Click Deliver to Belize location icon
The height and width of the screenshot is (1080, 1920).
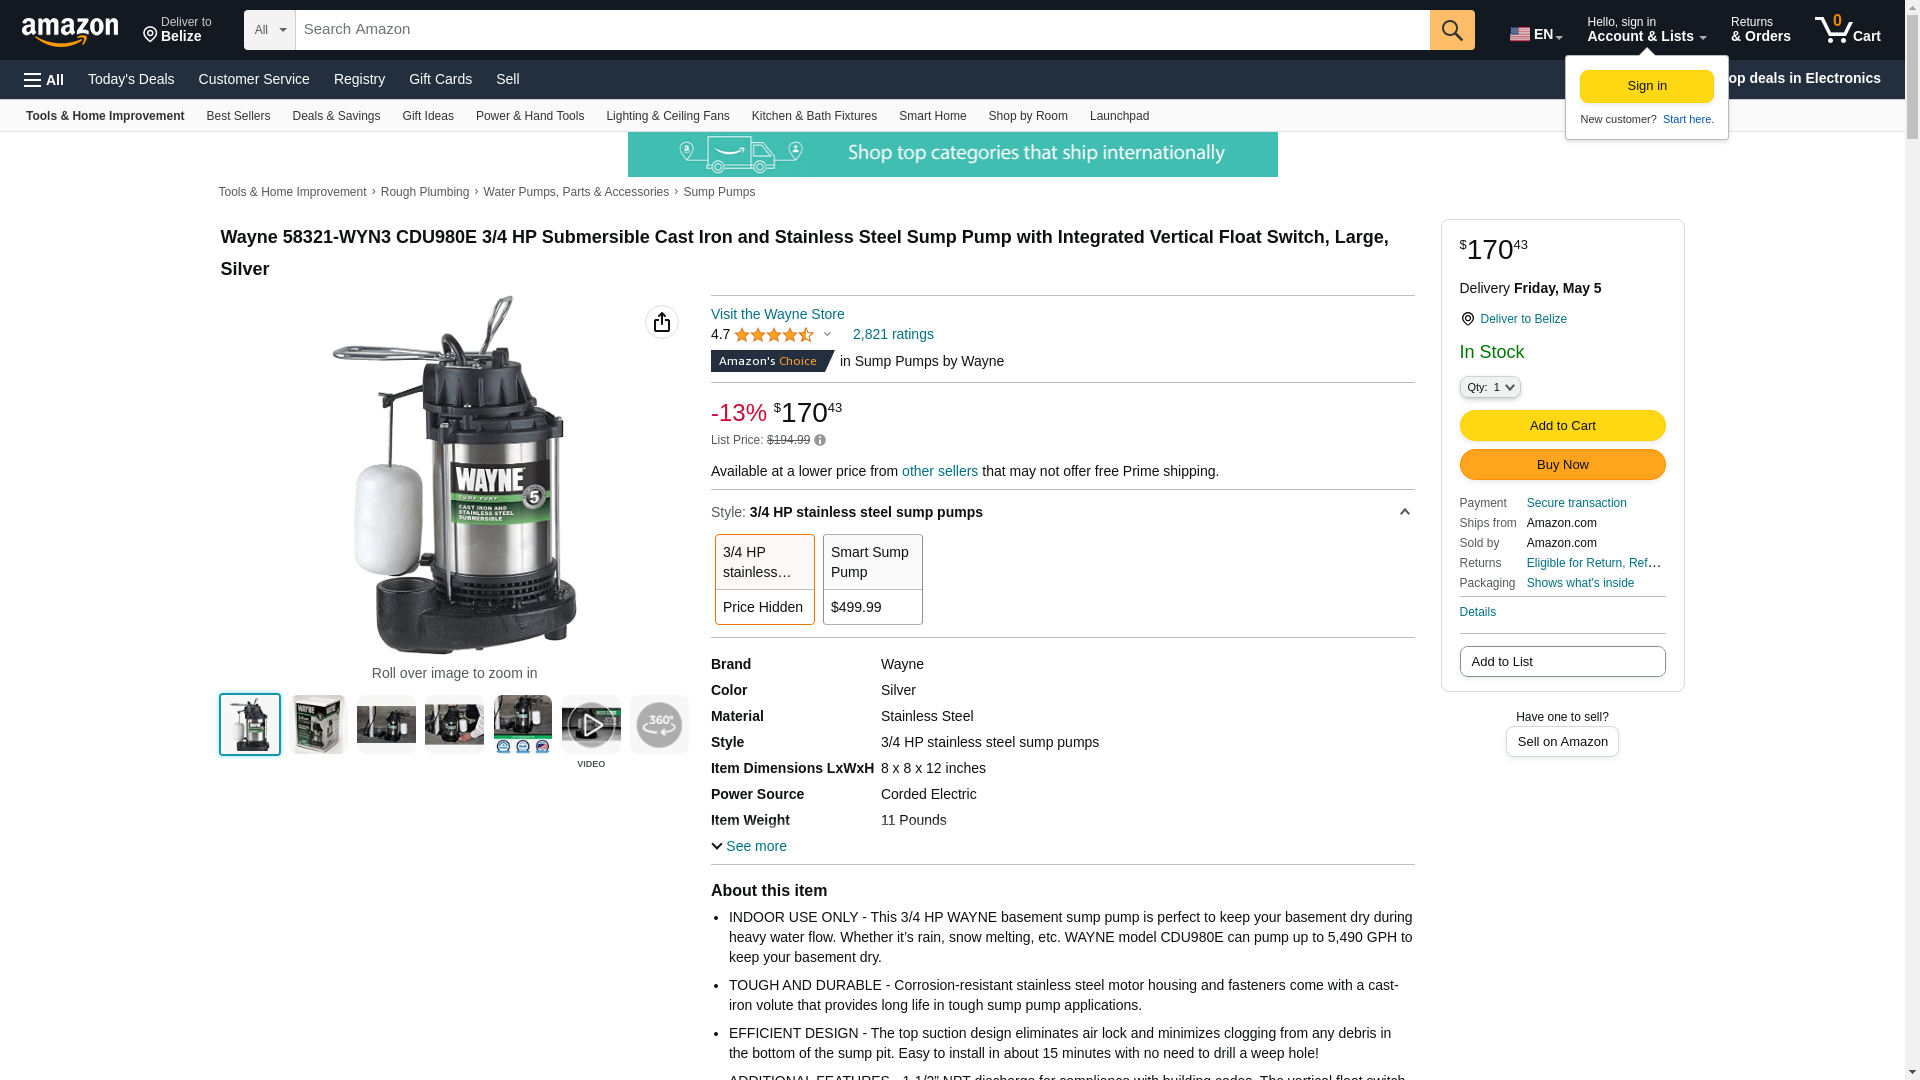tap(1467, 319)
